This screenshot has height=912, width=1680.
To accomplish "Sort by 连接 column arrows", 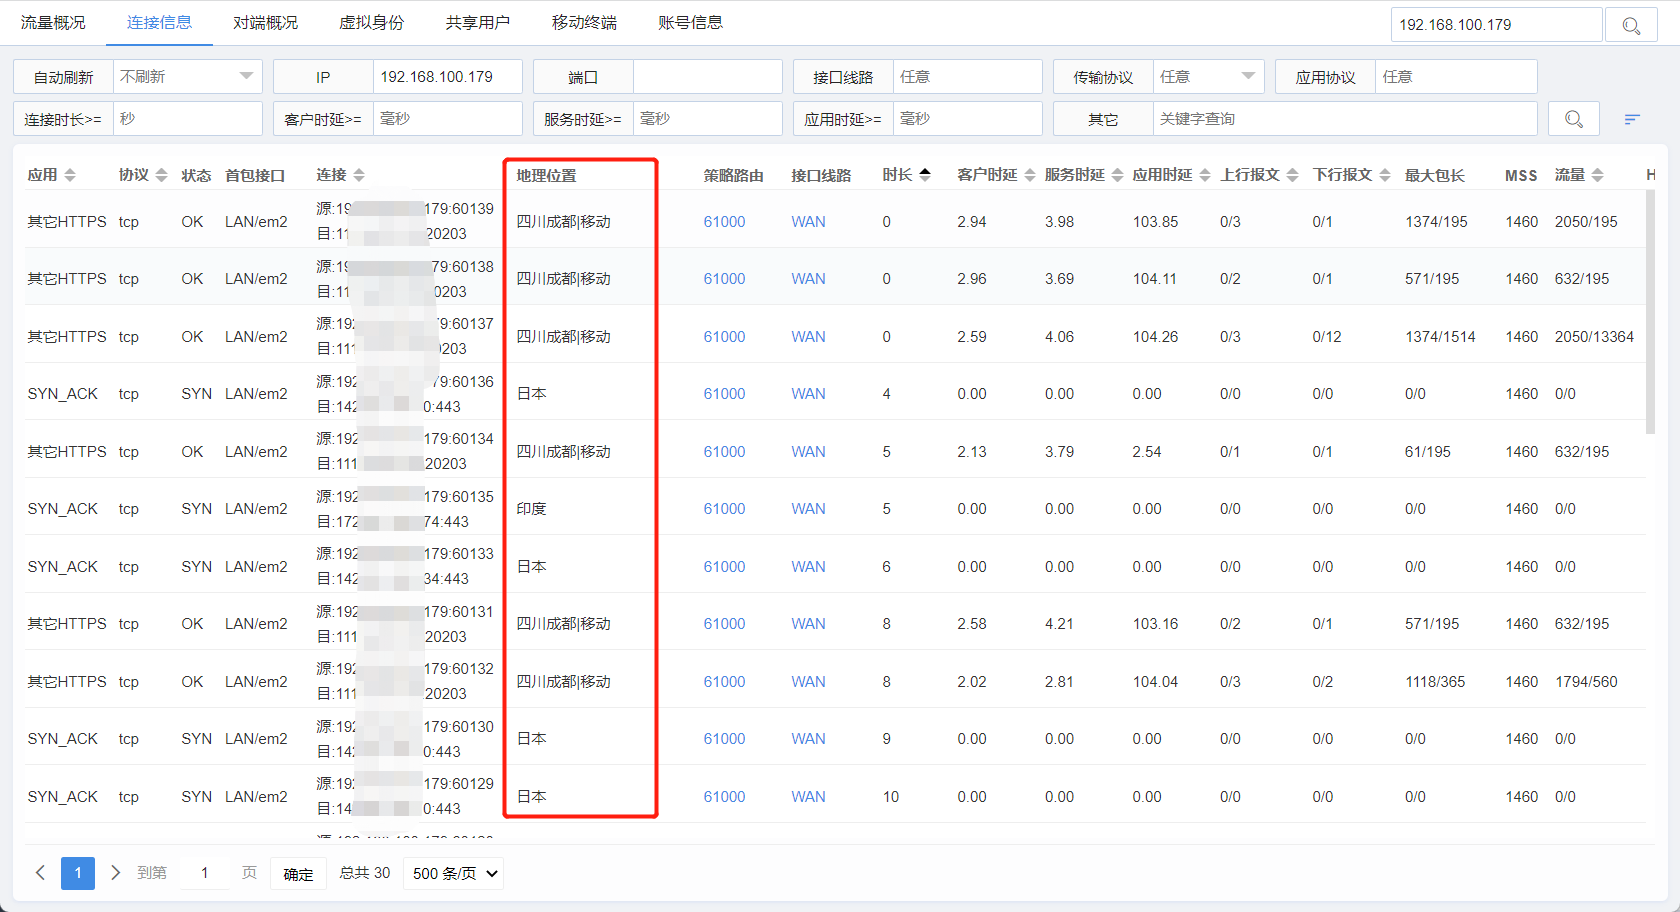I will point(359,175).
